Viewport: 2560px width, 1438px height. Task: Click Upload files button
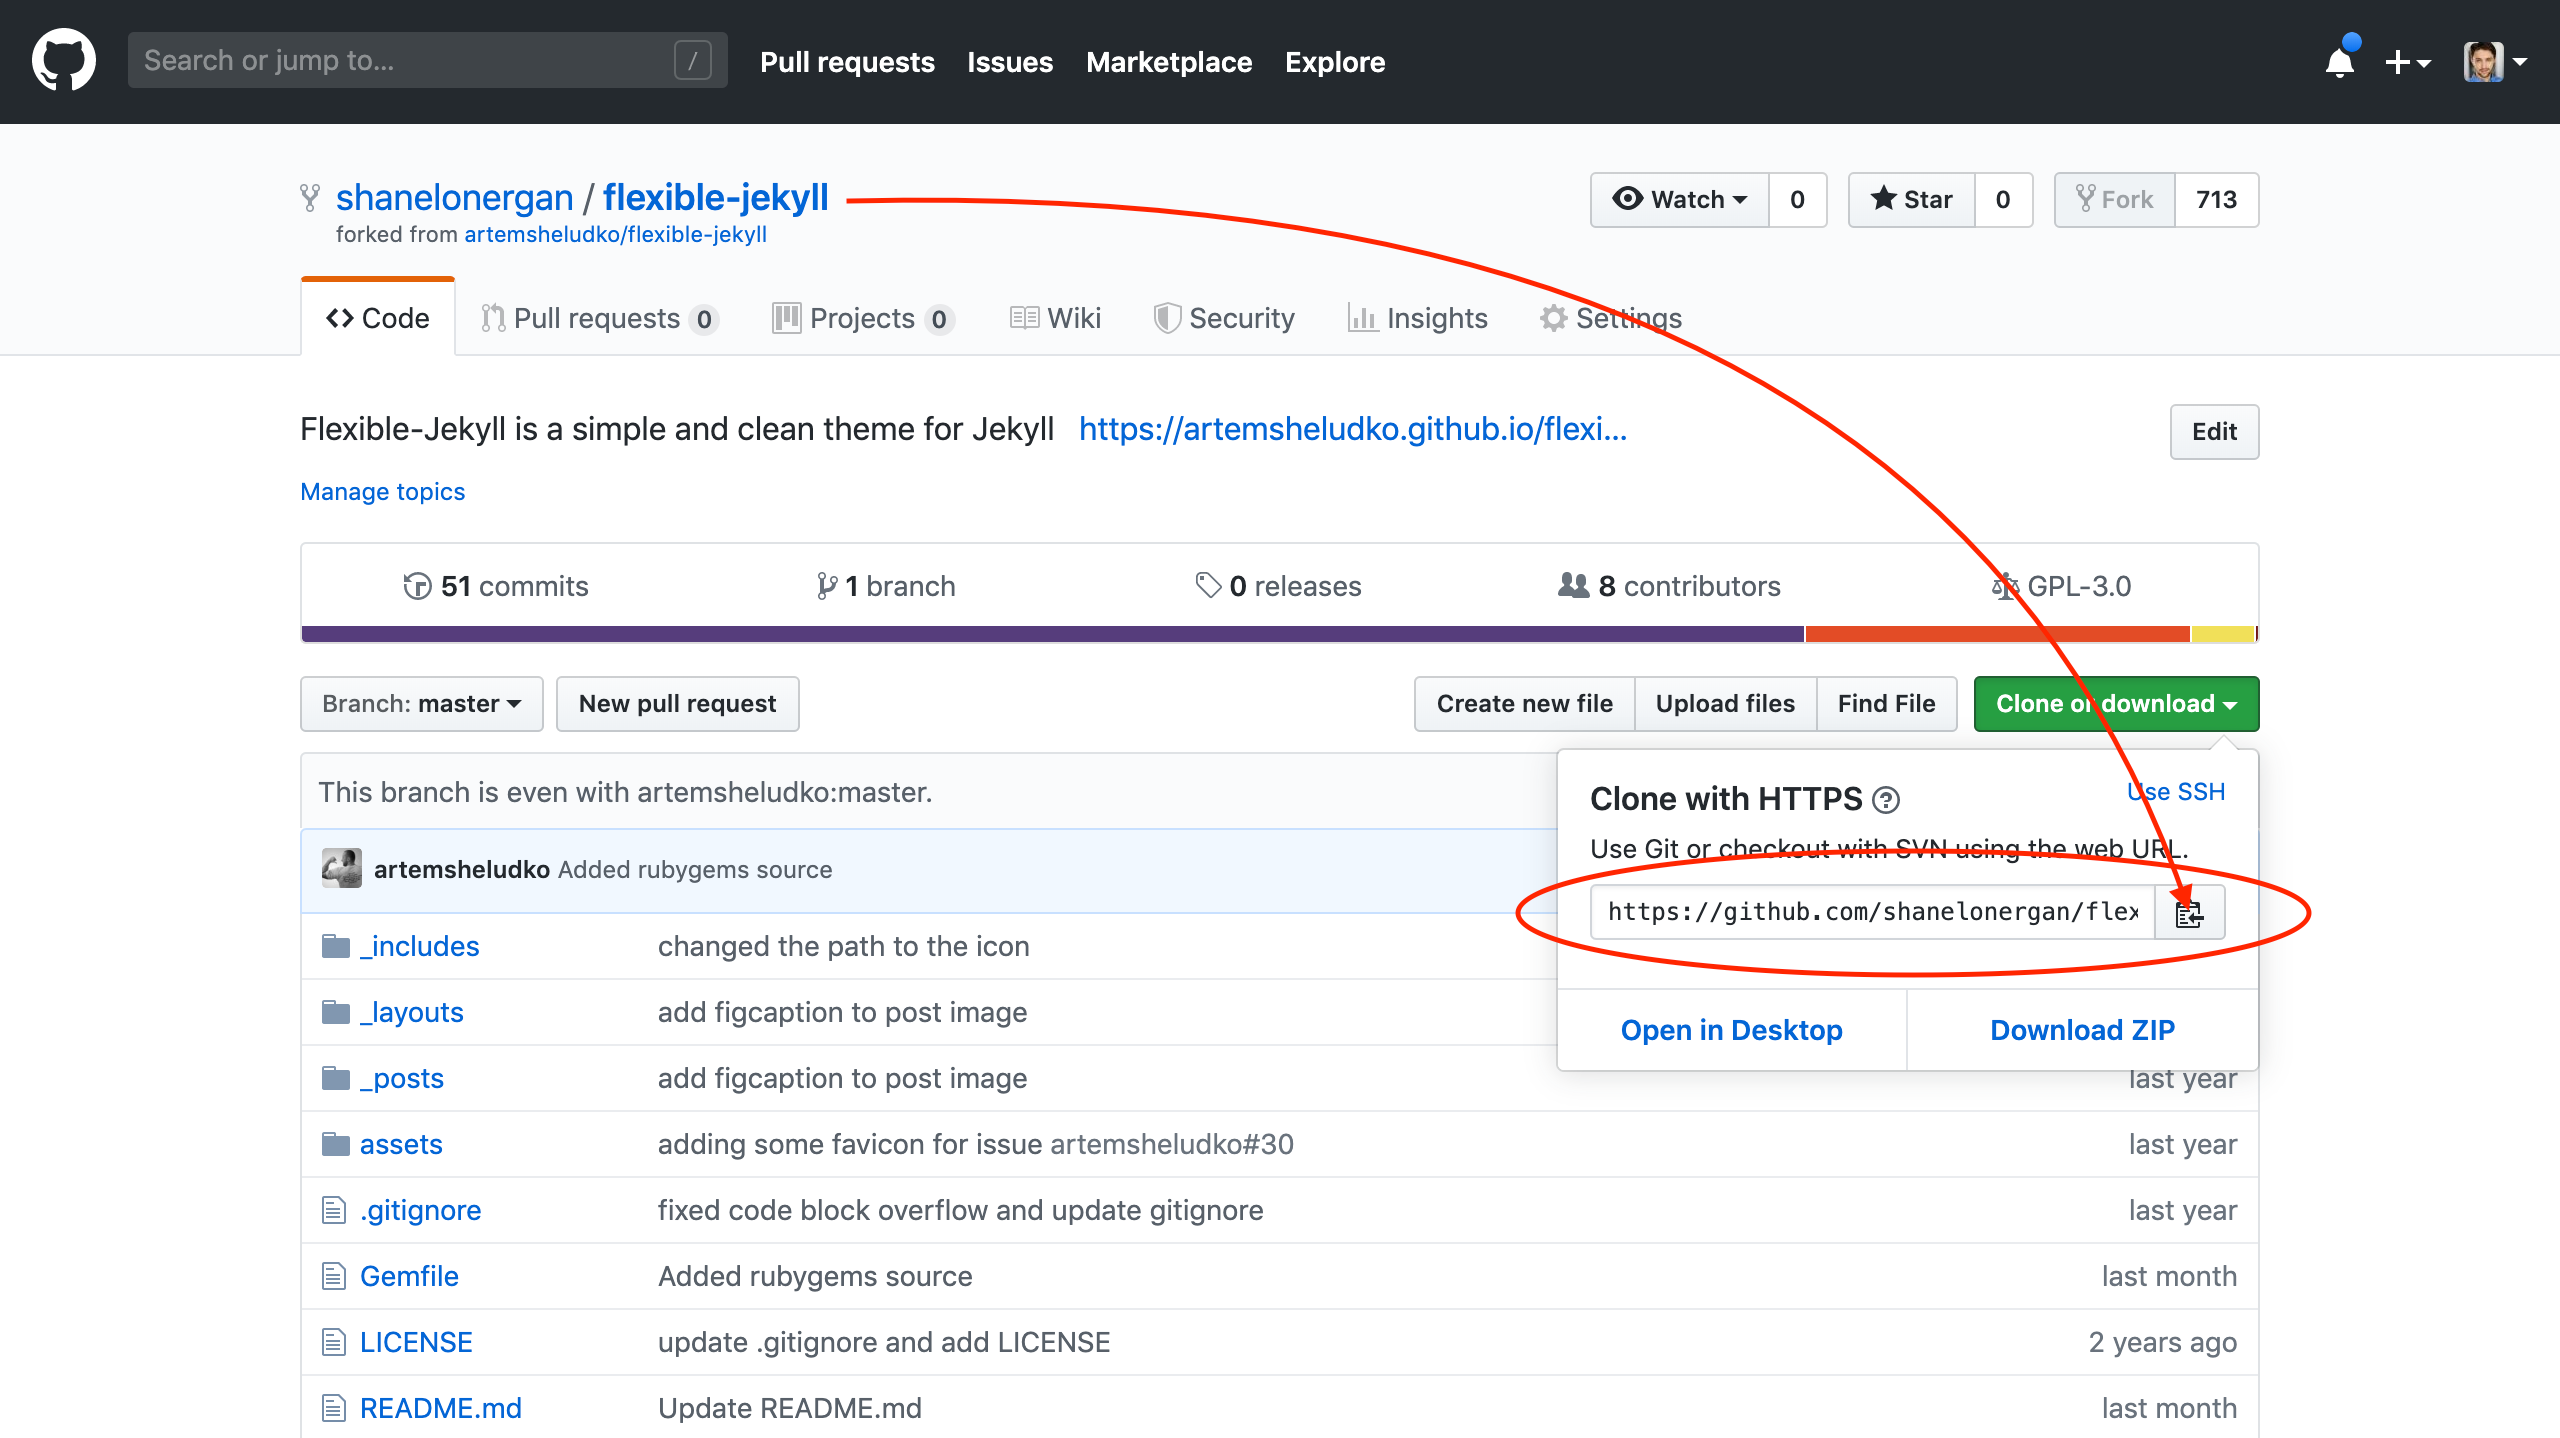point(1725,703)
